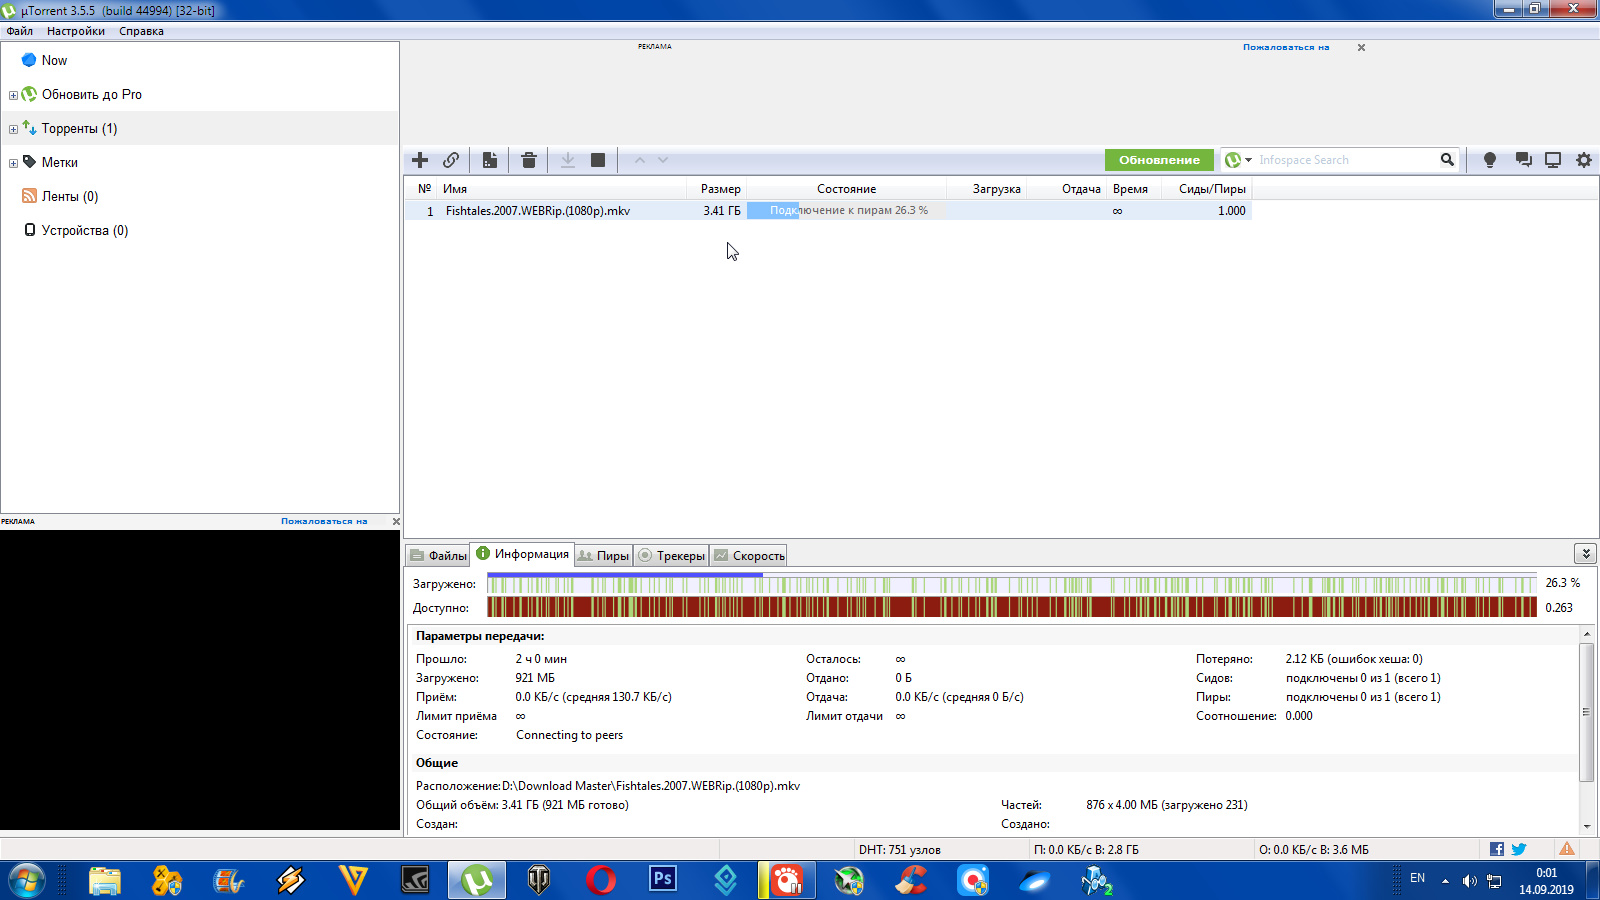Open the 'Настройки' menu
This screenshot has height=900, width=1600.
click(76, 31)
